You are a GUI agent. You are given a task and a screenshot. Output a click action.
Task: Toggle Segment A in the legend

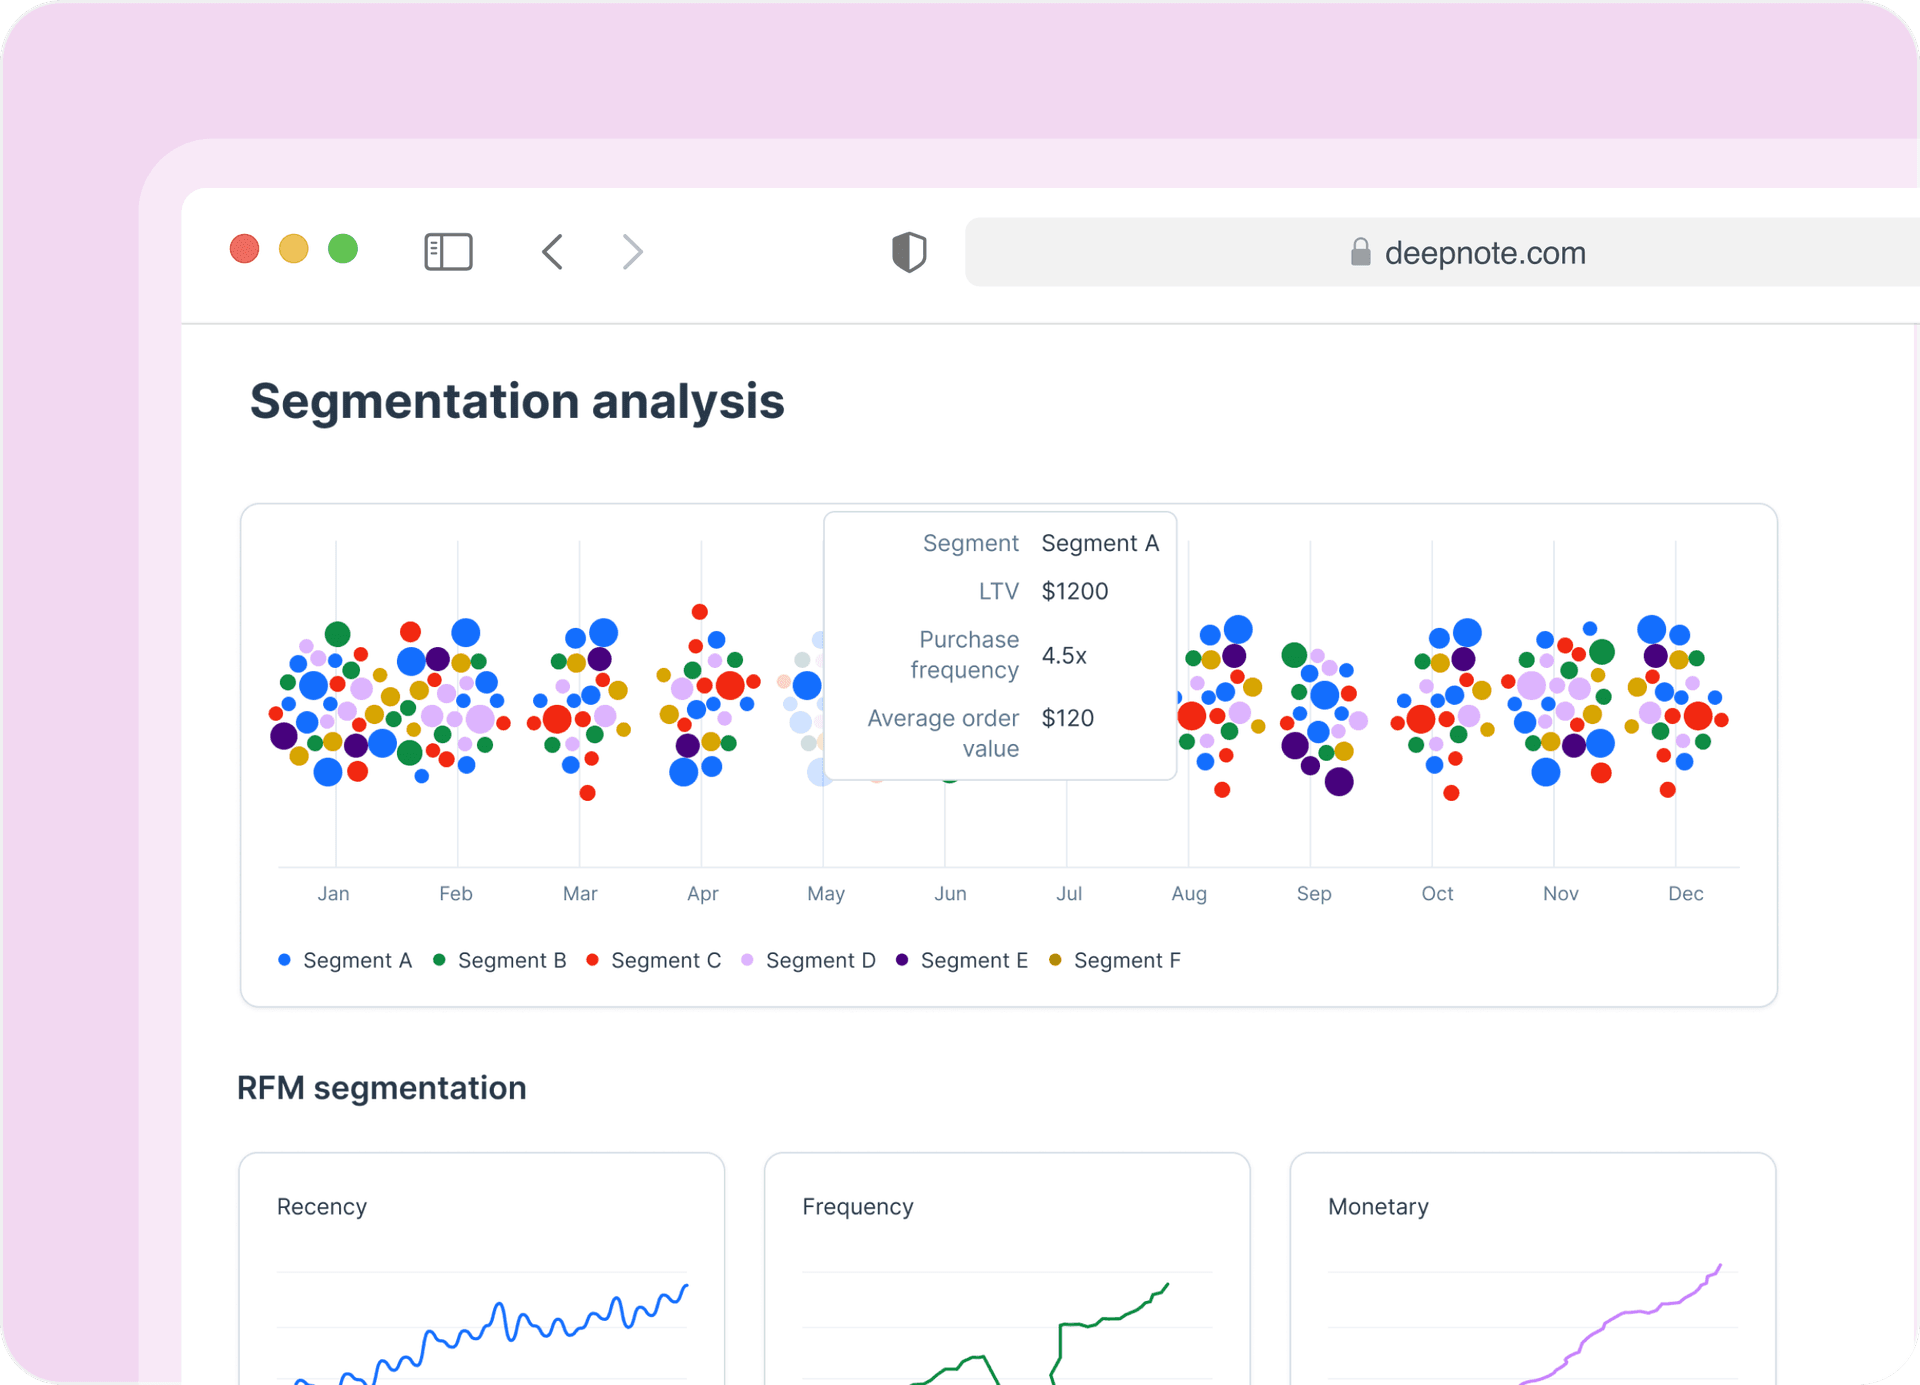tap(345, 960)
